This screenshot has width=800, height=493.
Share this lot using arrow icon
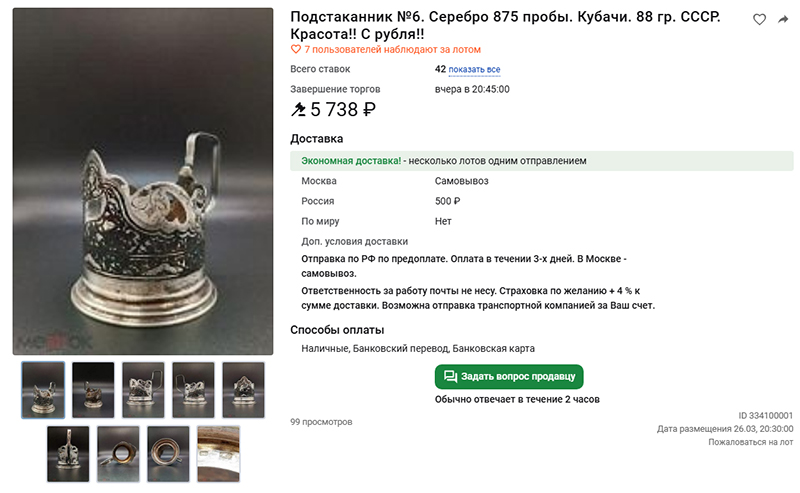coord(783,19)
